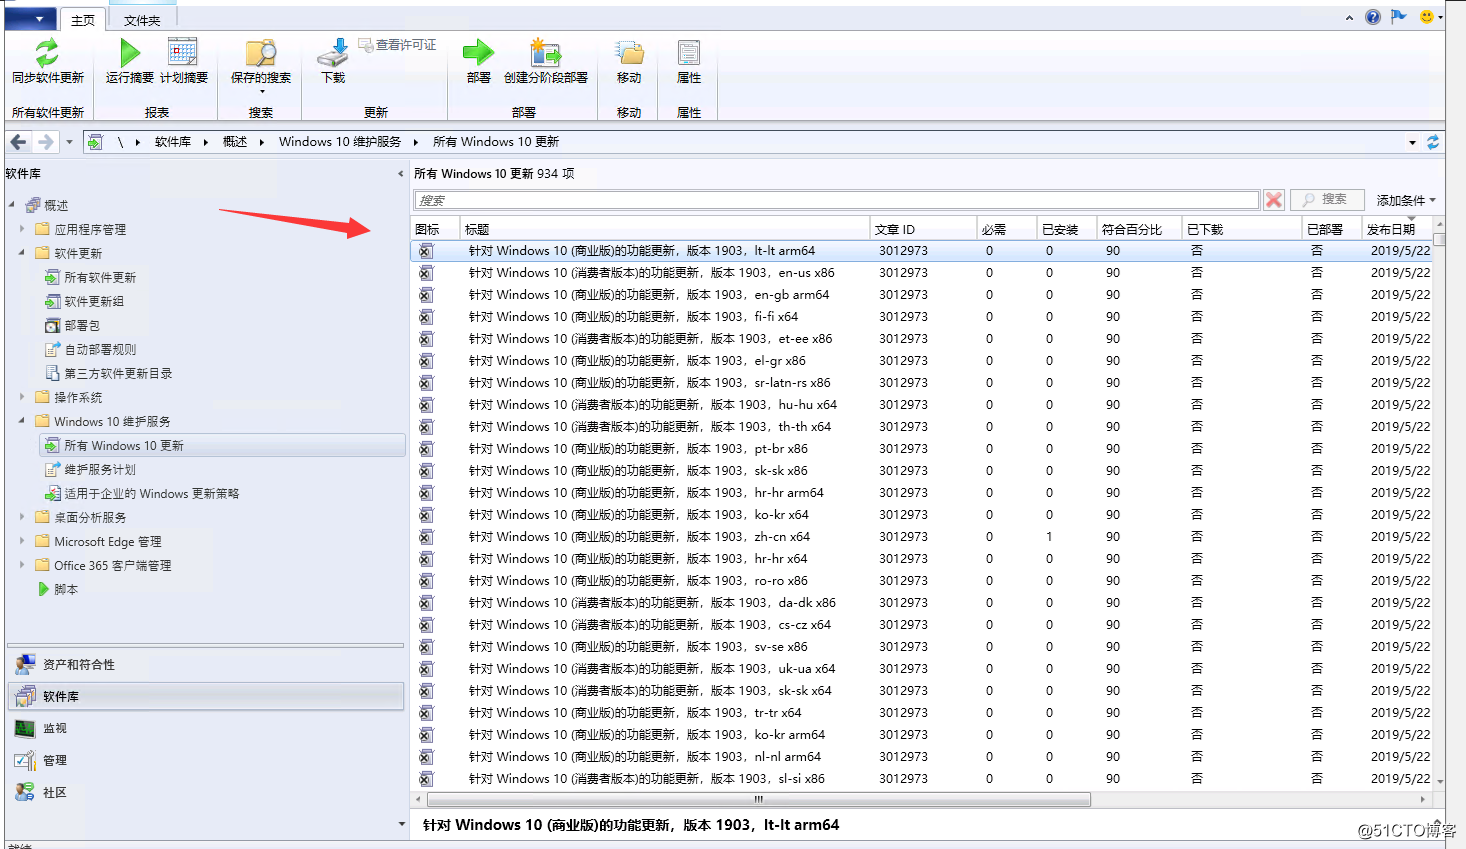This screenshot has height=849, width=1466.
Task: Sort by 发布日期 column header
Action: 1397,229
